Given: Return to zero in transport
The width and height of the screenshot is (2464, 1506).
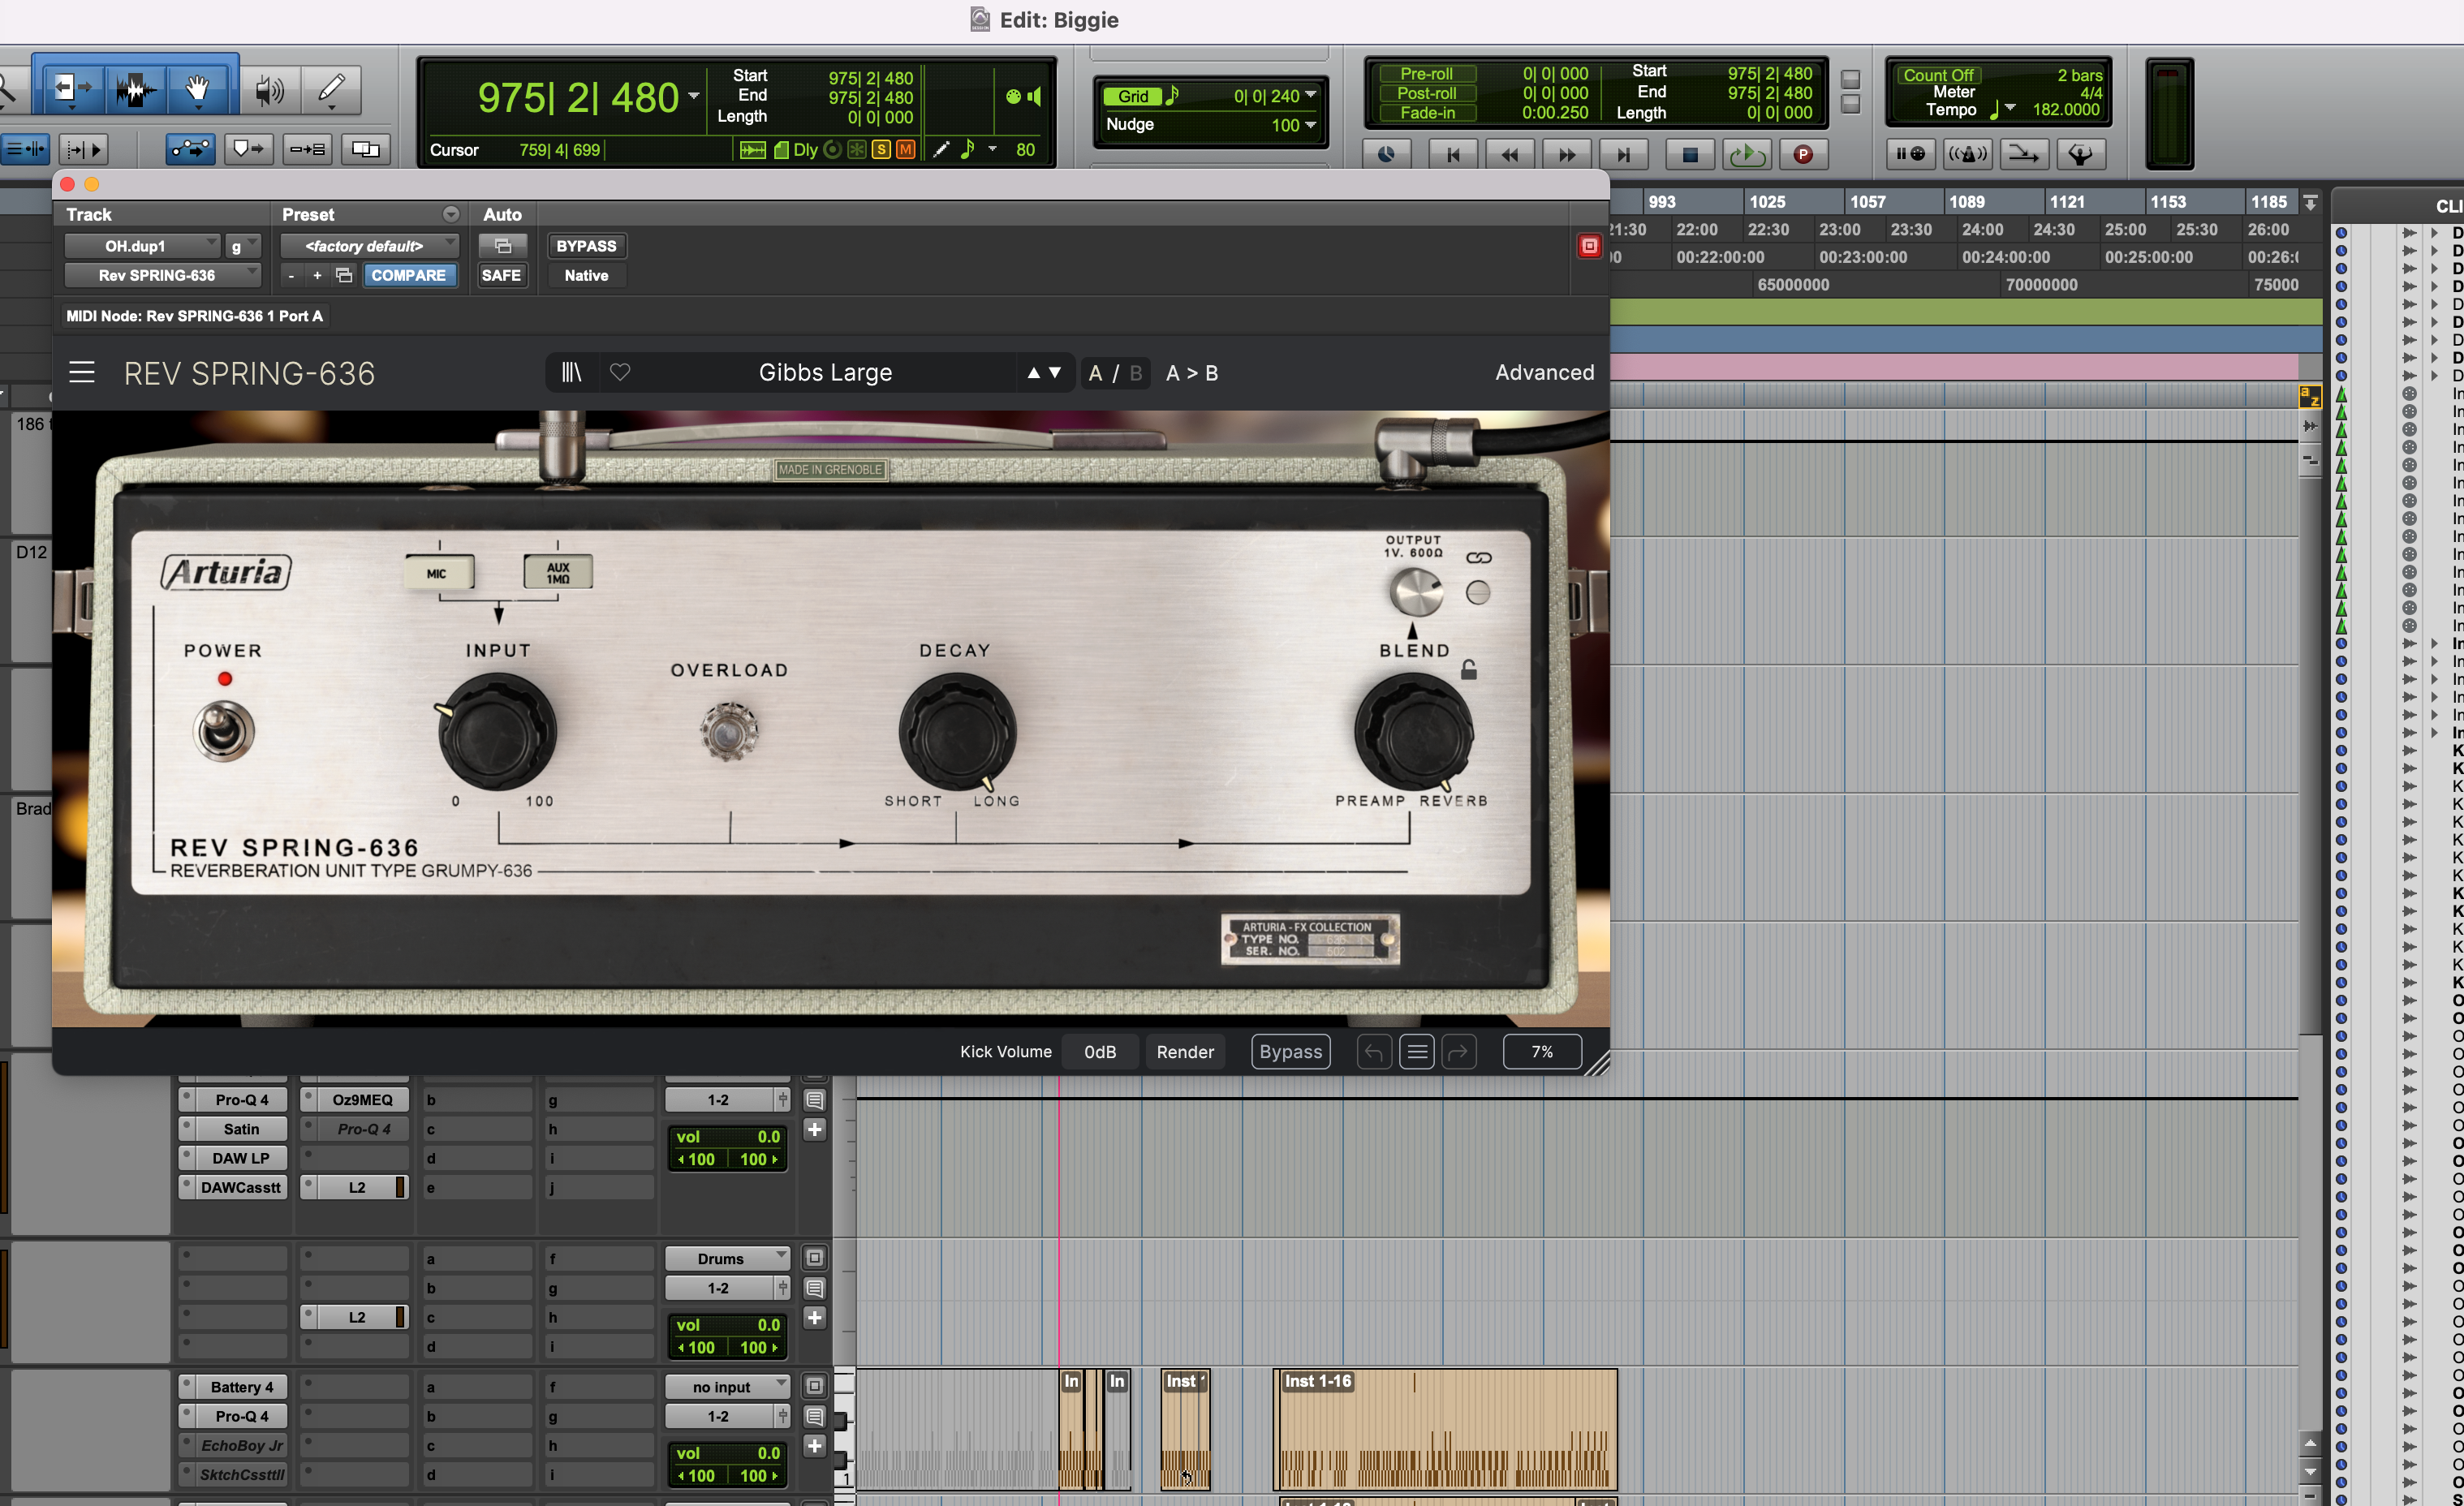Looking at the screenshot, I should coord(1453,154).
